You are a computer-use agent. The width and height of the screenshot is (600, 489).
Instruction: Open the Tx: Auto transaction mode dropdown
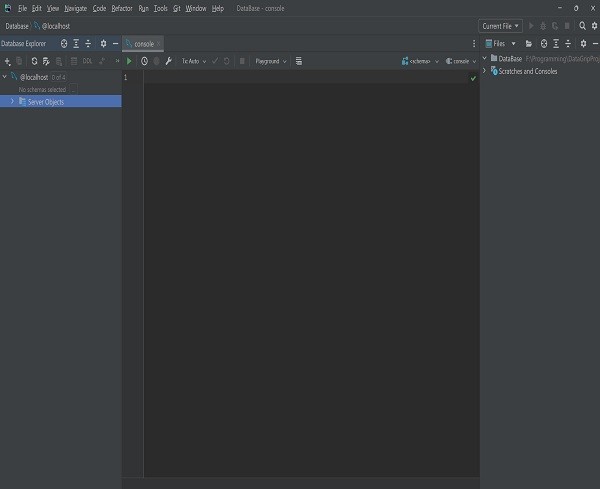[194, 61]
